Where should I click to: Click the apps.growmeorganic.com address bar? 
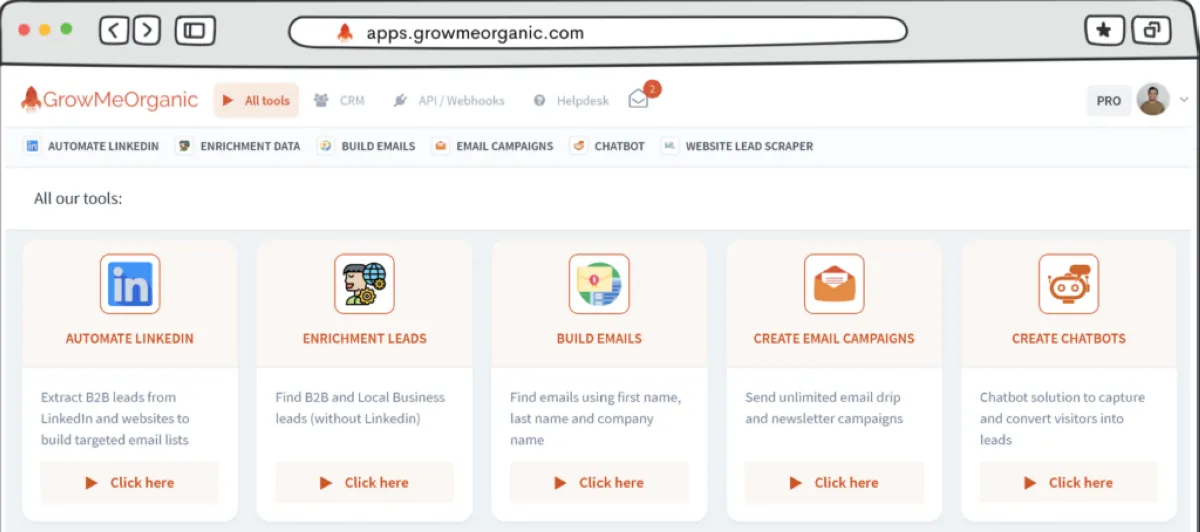[x=598, y=32]
